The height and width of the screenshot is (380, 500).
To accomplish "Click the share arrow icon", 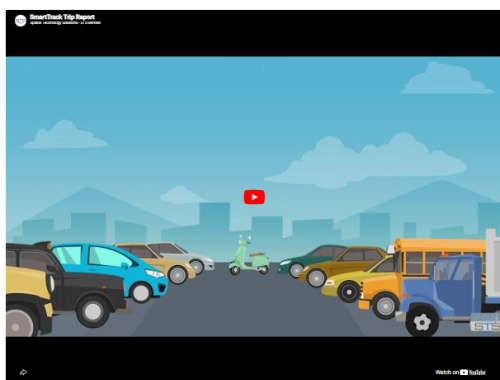I will (x=23, y=372).
